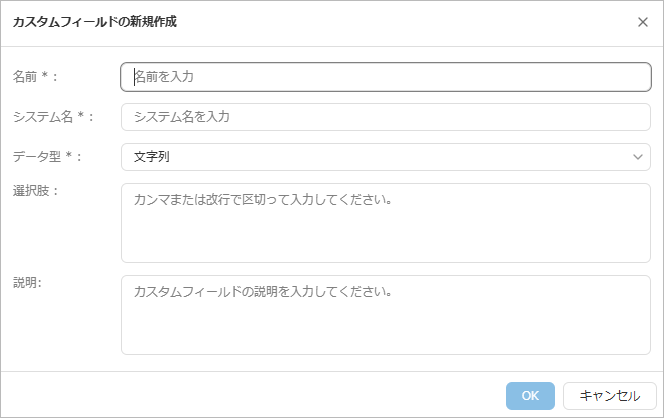Click the キャンセル button
The image size is (664, 418).
tap(609, 396)
